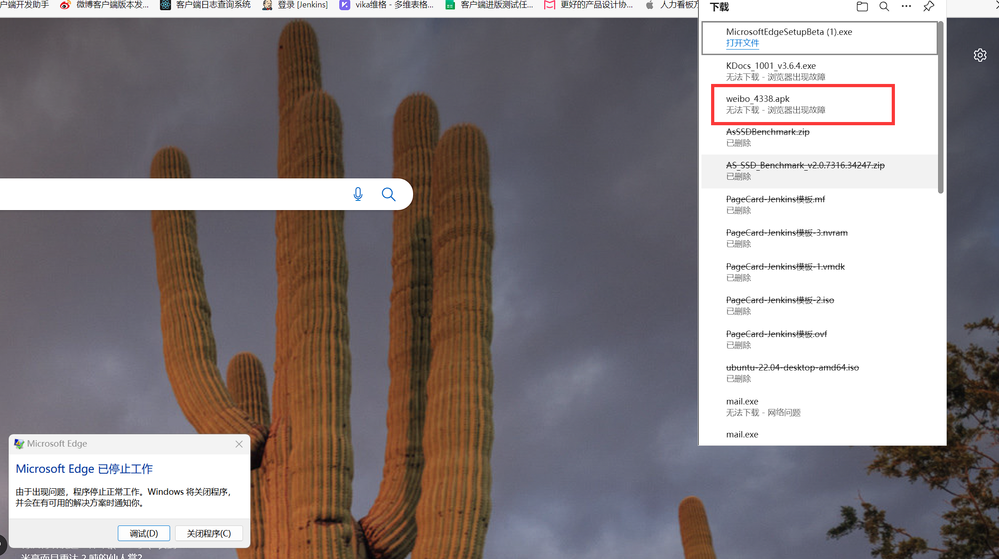This screenshot has height=559, width=999.
Task: Search downloads with the magnifier icon
Action: pyautogui.click(x=884, y=6)
